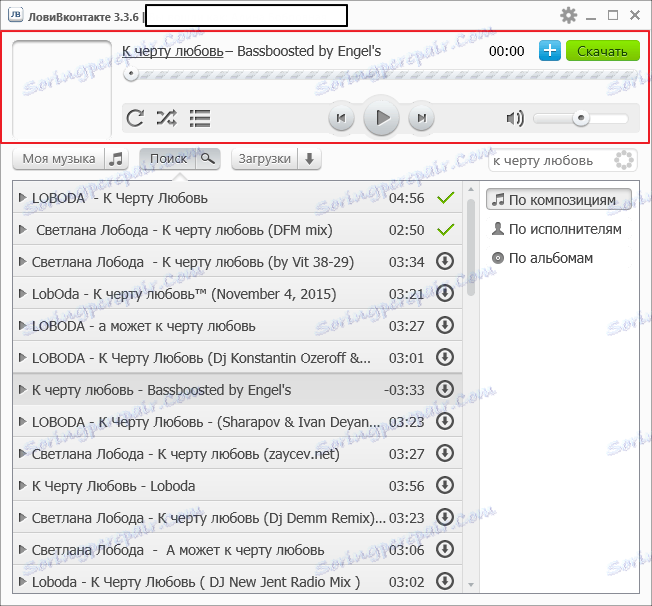Mute sound via speaker icon
Viewport: 652px width, 606px height.
point(515,119)
